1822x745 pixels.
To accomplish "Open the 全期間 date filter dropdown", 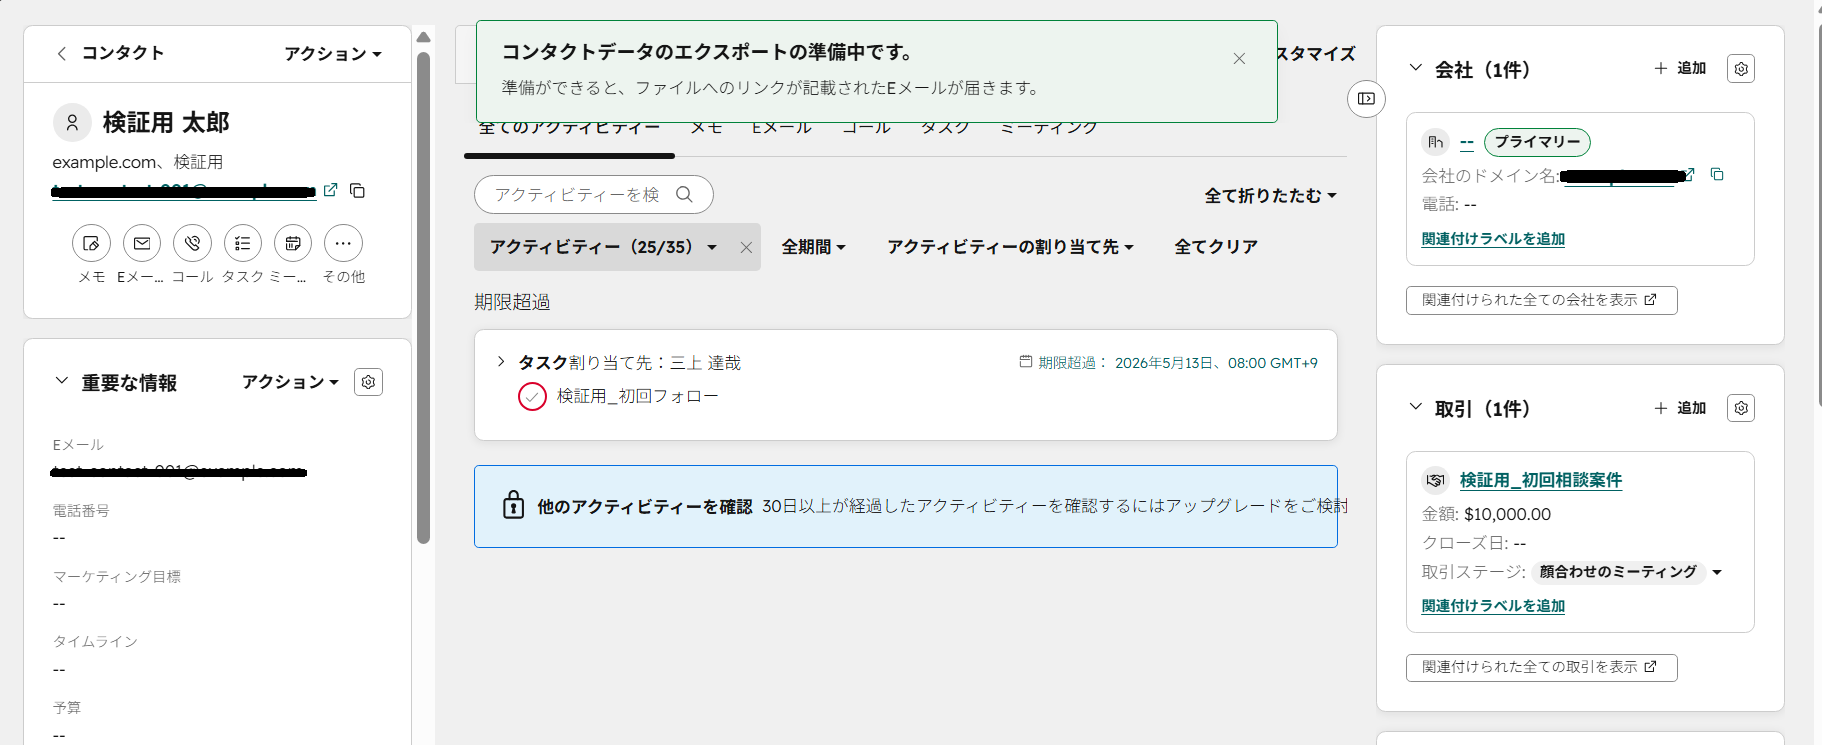I will pos(814,247).
